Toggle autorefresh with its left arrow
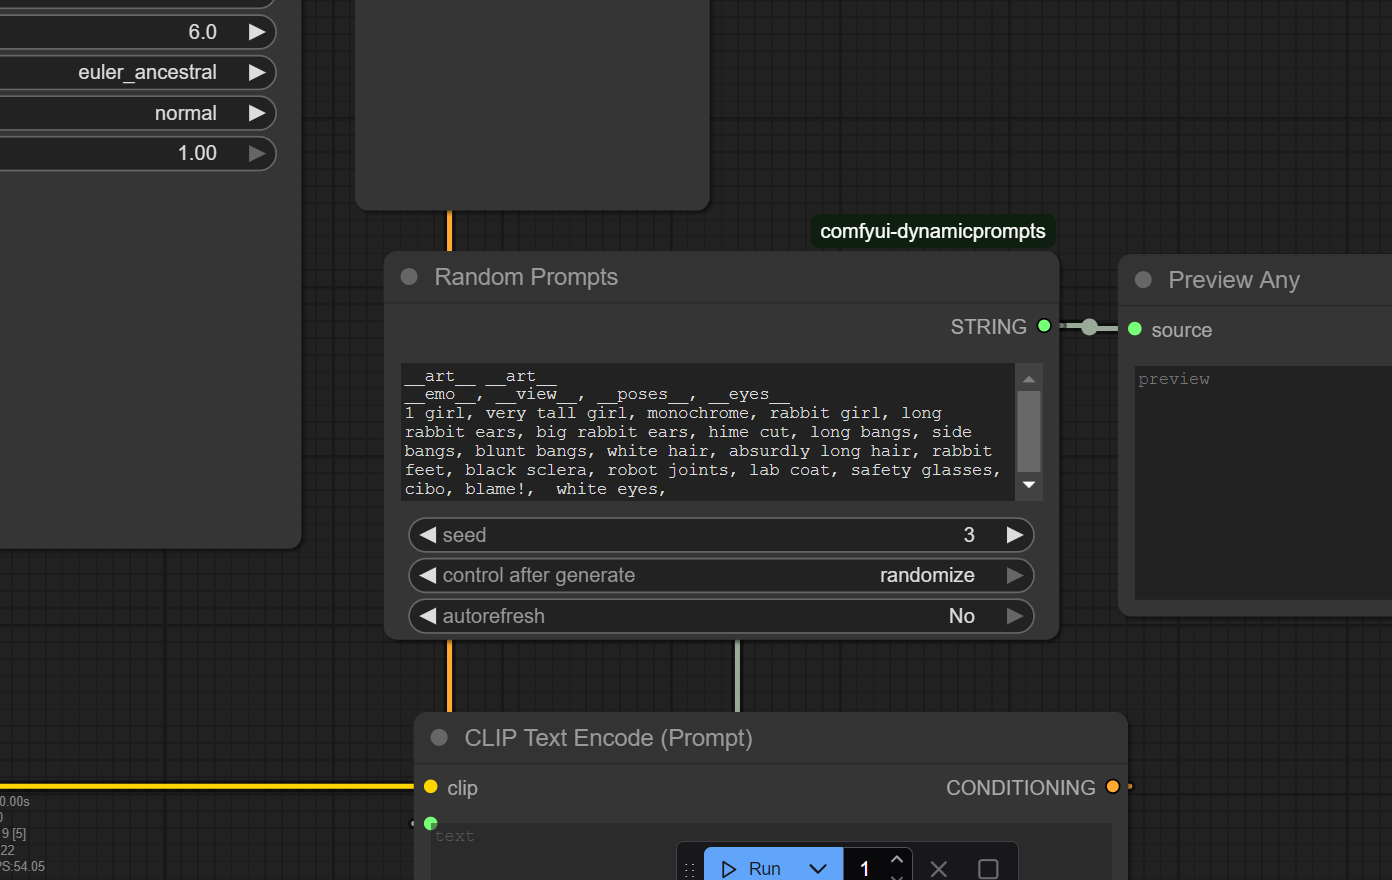Viewport: 1392px width, 880px height. [x=428, y=616]
